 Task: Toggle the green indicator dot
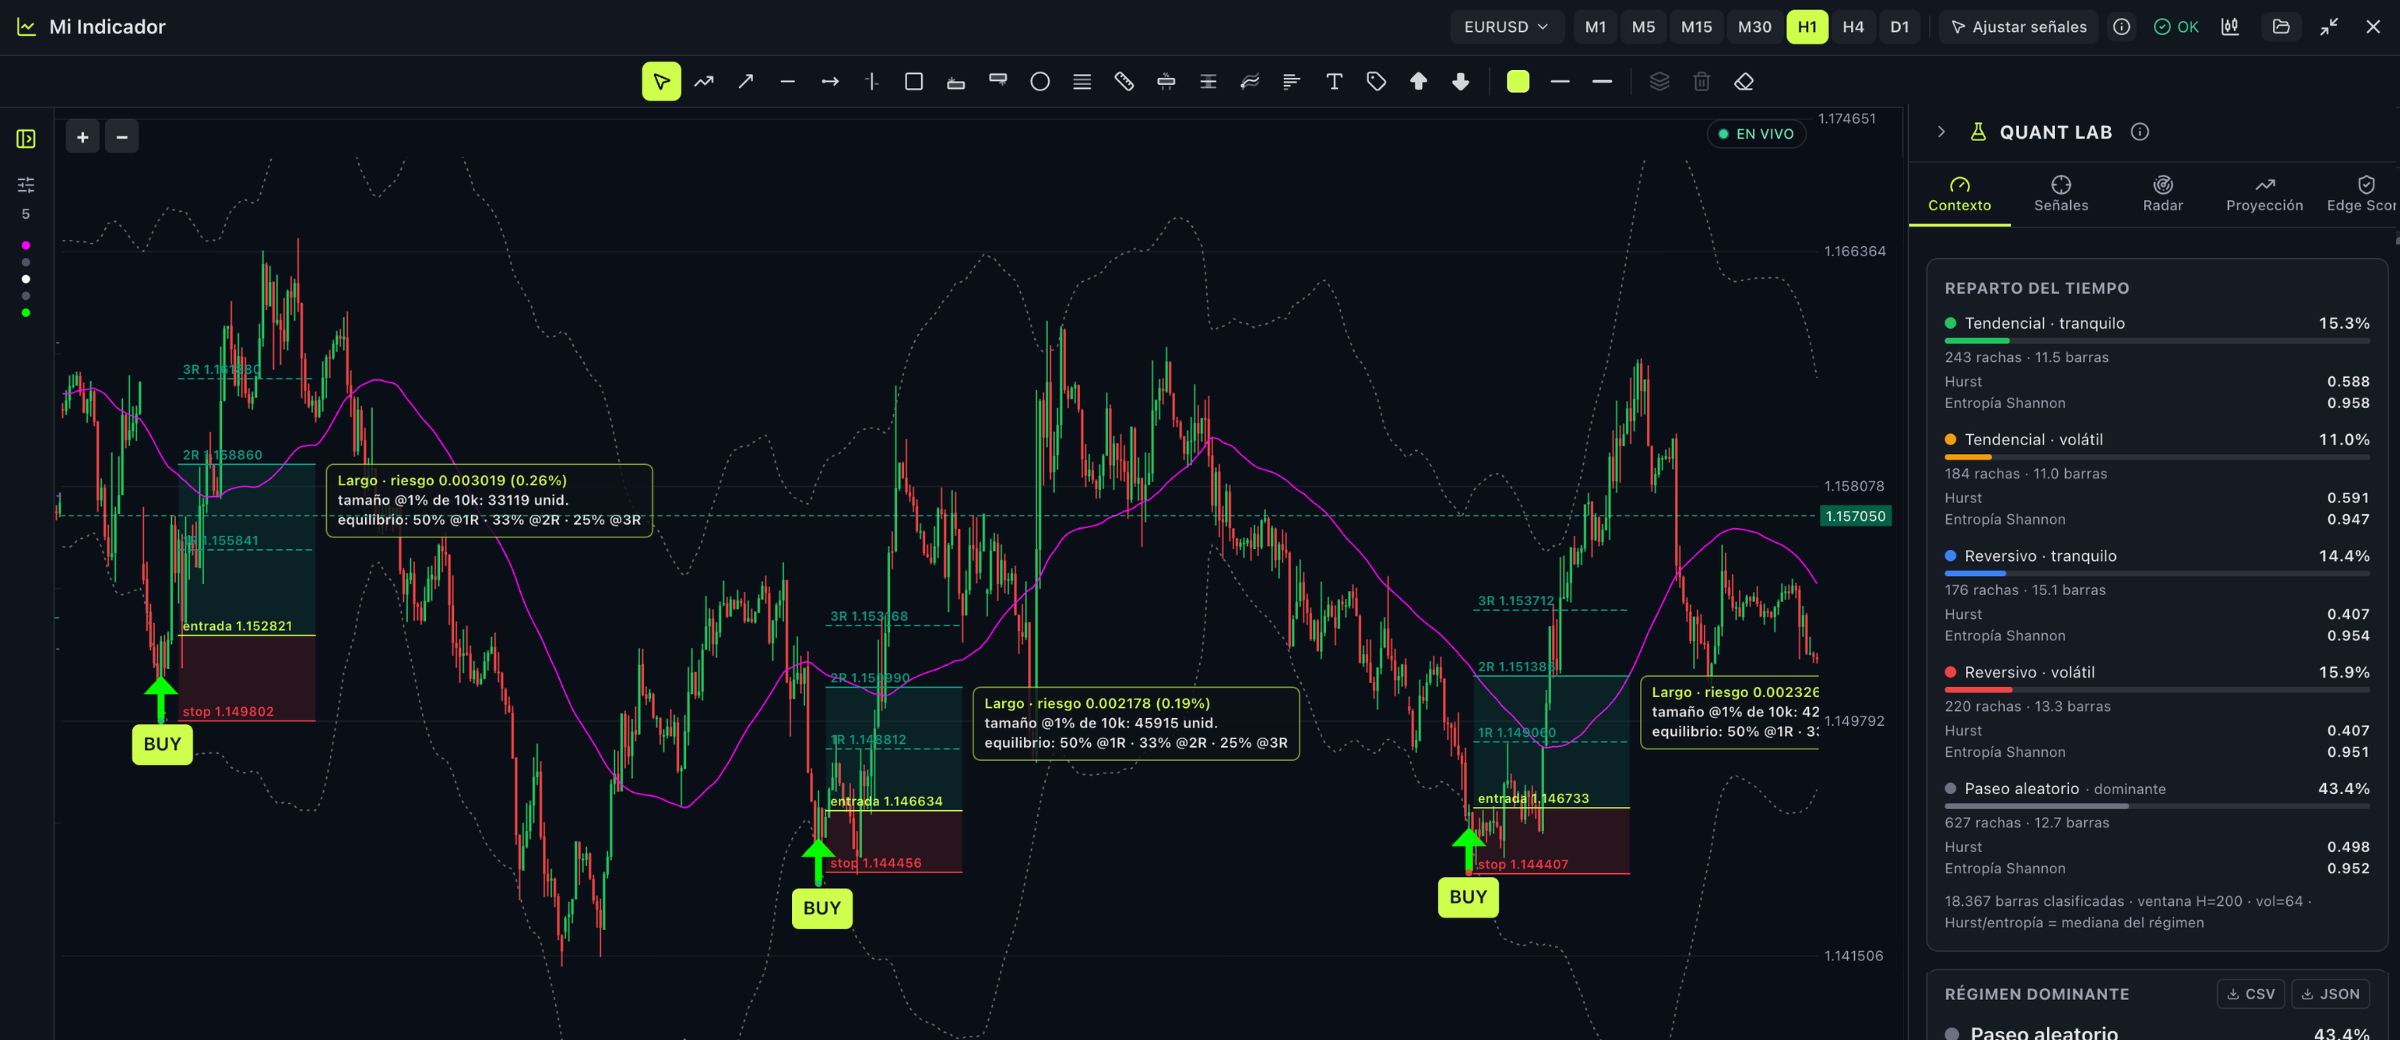tap(26, 313)
